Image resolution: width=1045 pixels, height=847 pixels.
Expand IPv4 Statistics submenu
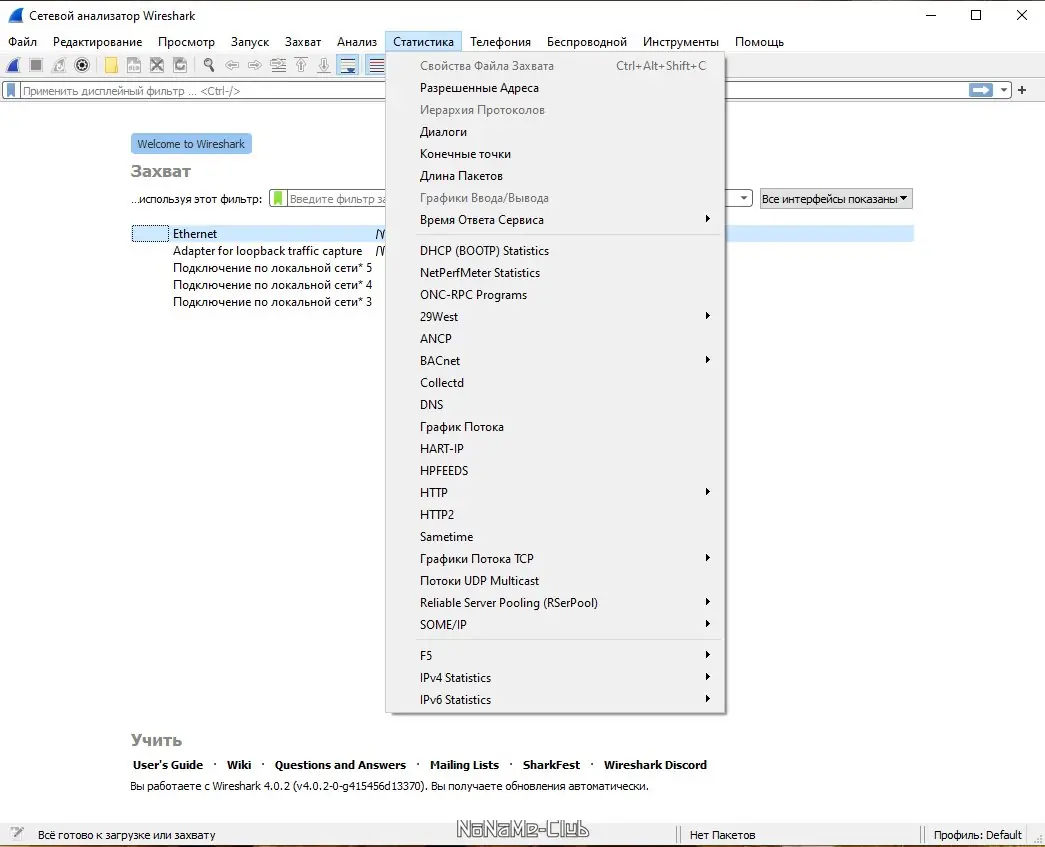555,678
